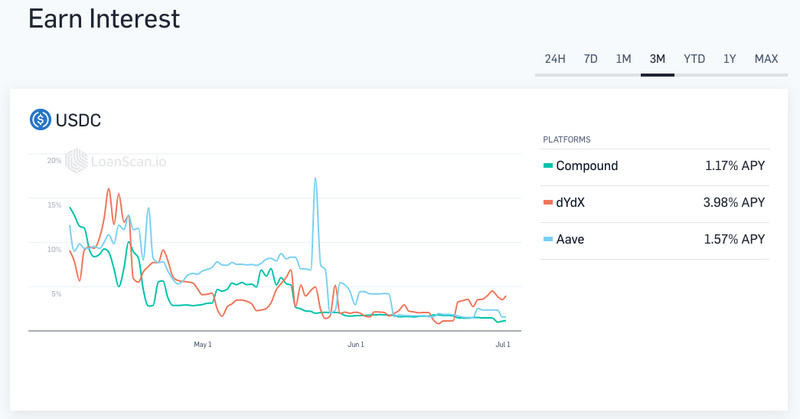Switch chart to YTD range
The image size is (800, 419).
click(x=694, y=59)
